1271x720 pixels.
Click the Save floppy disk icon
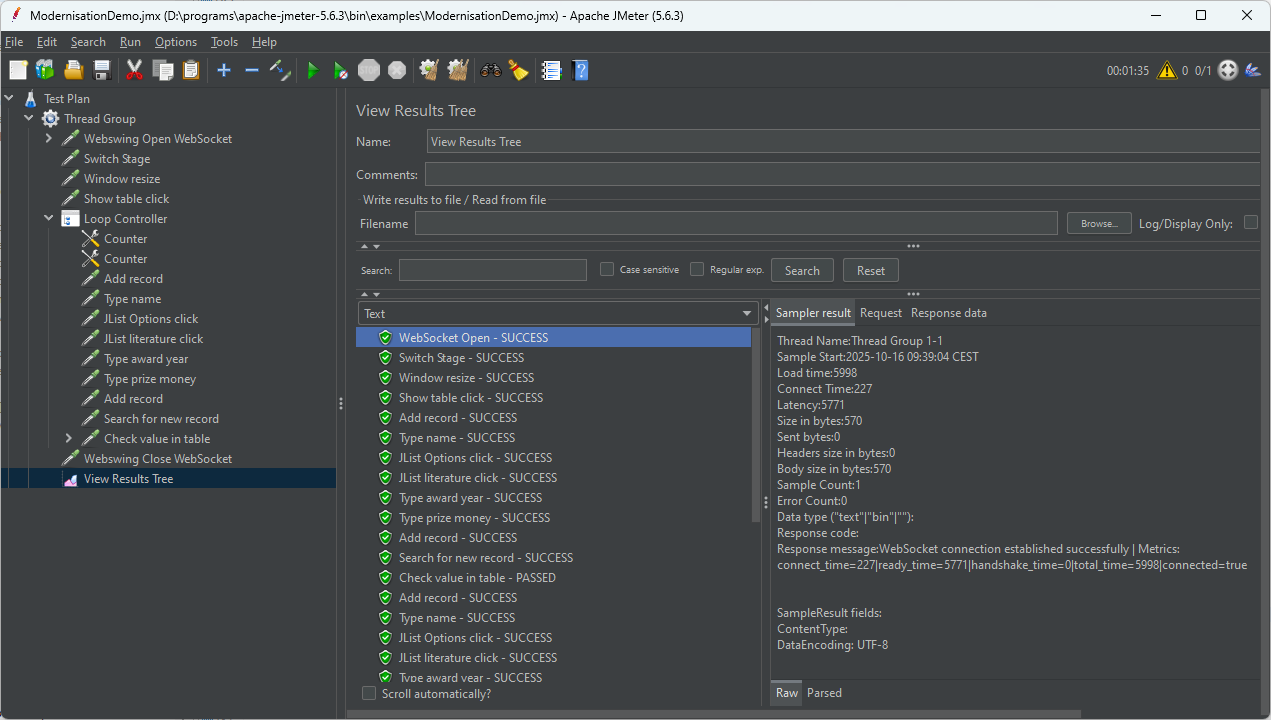(x=101, y=70)
